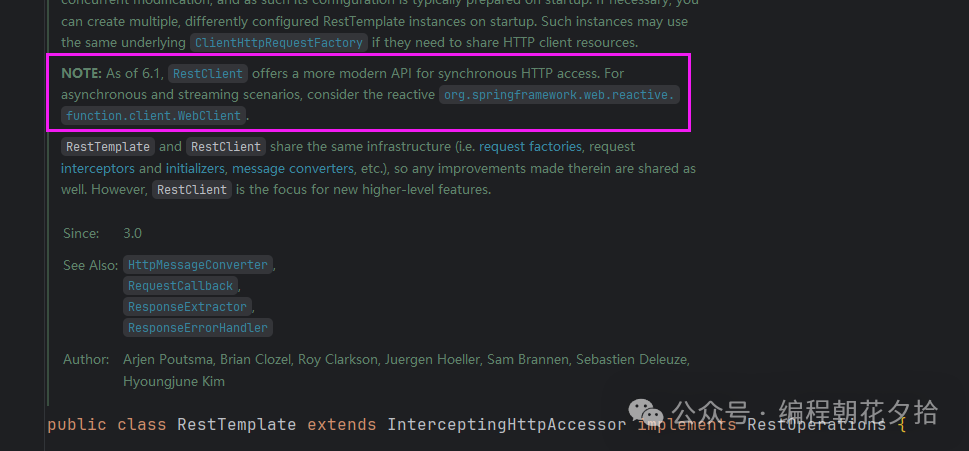Screen dimensions: 969x451
Task: Open RequestCallback in See Also
Action: click(180, 286)
